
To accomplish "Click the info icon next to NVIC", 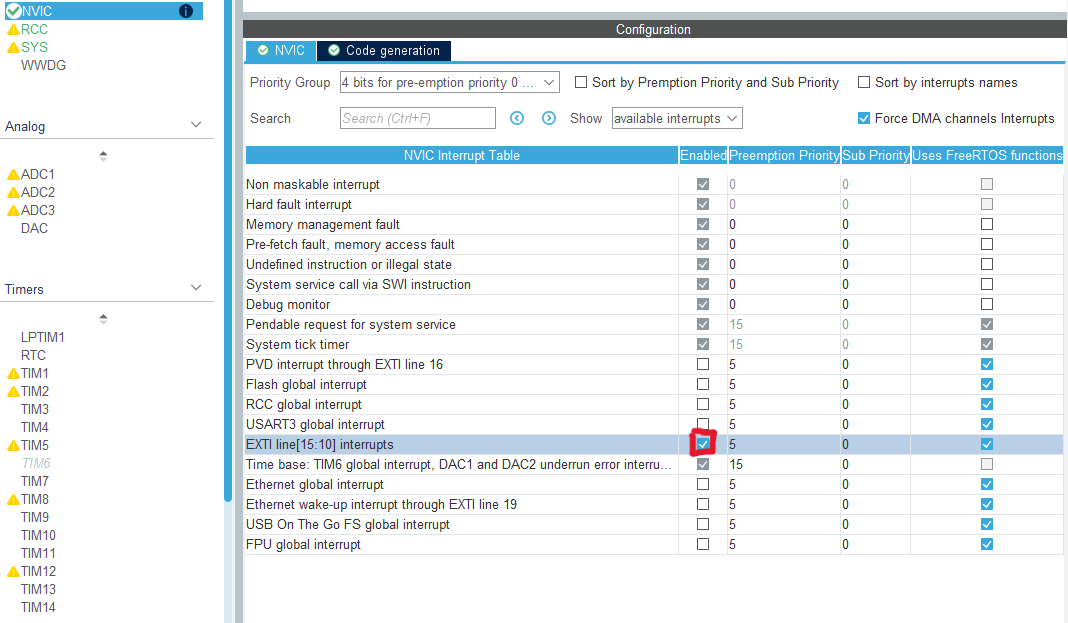I will (185, 11).
